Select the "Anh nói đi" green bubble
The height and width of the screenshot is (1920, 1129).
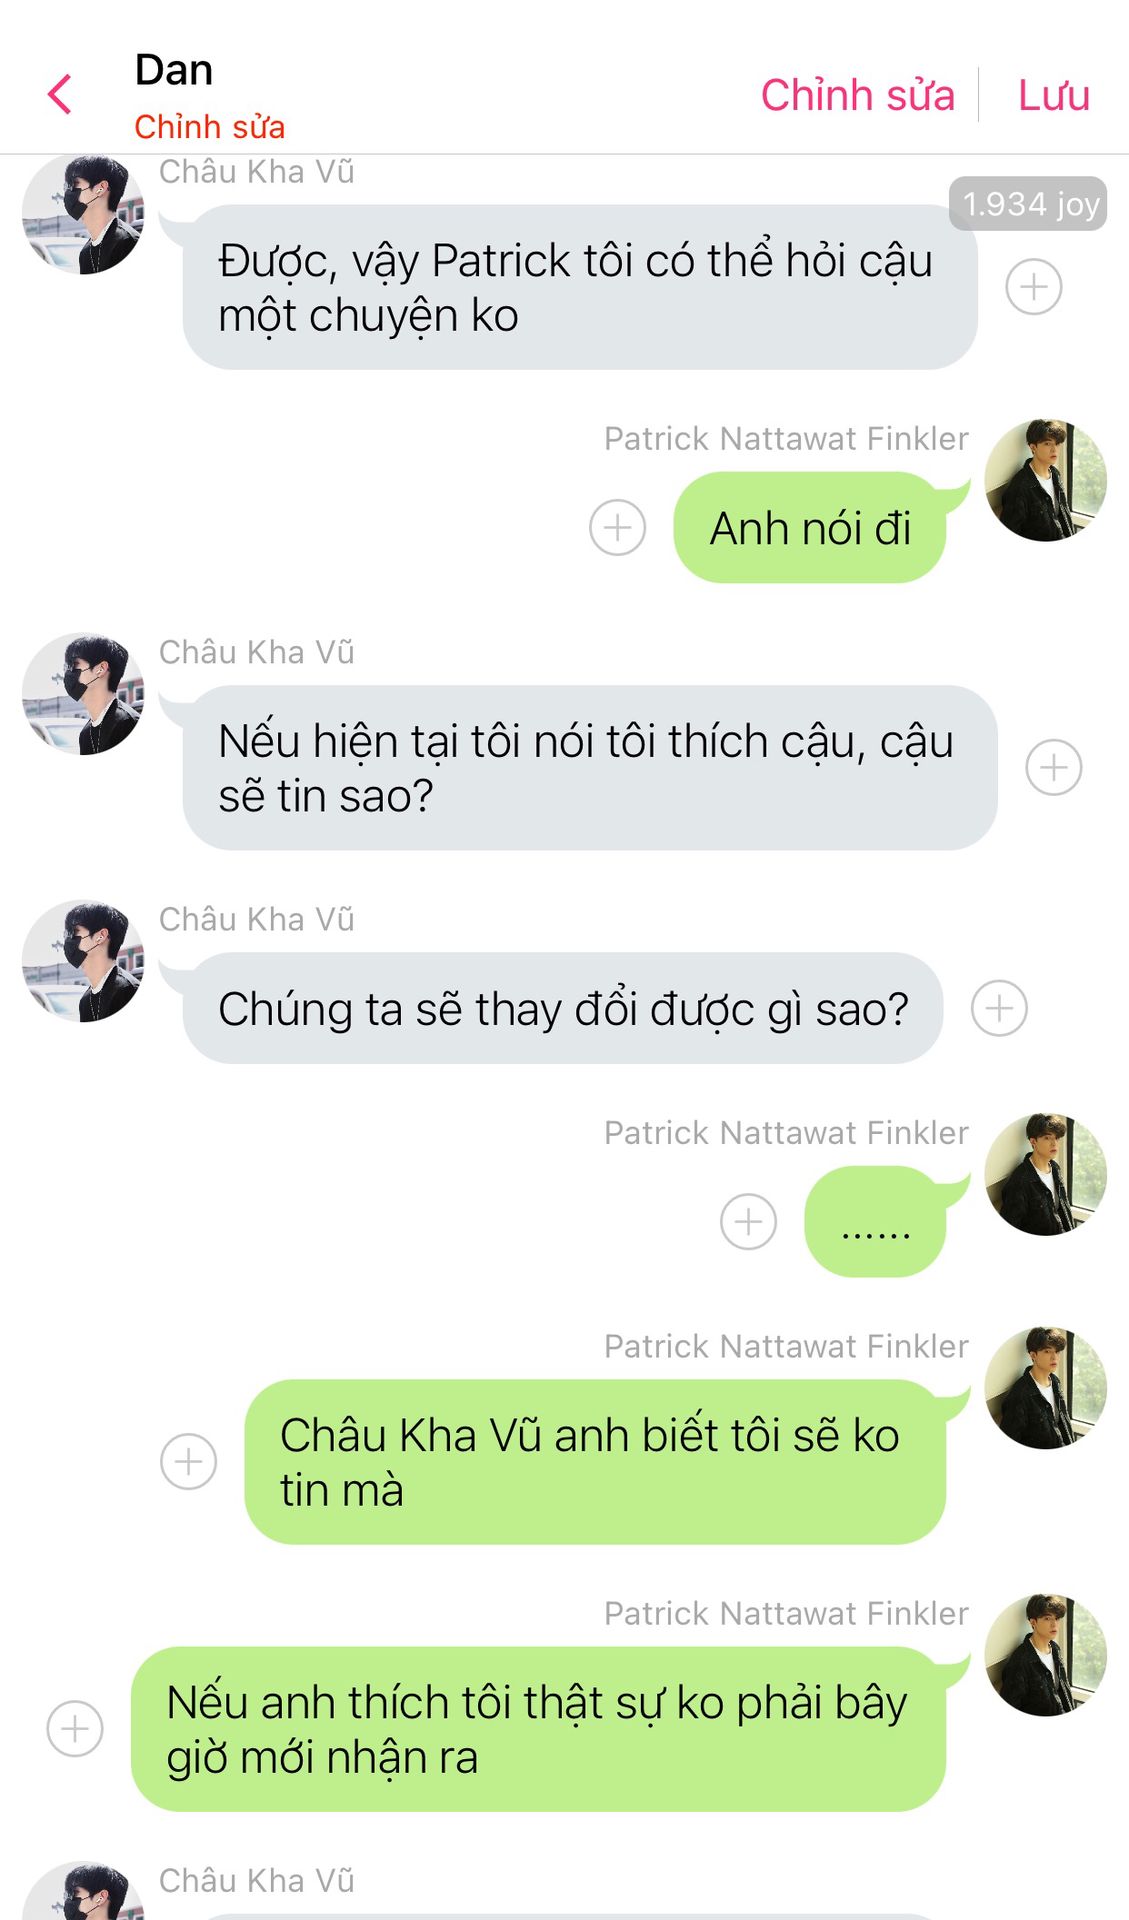click(x=809, y=528)
